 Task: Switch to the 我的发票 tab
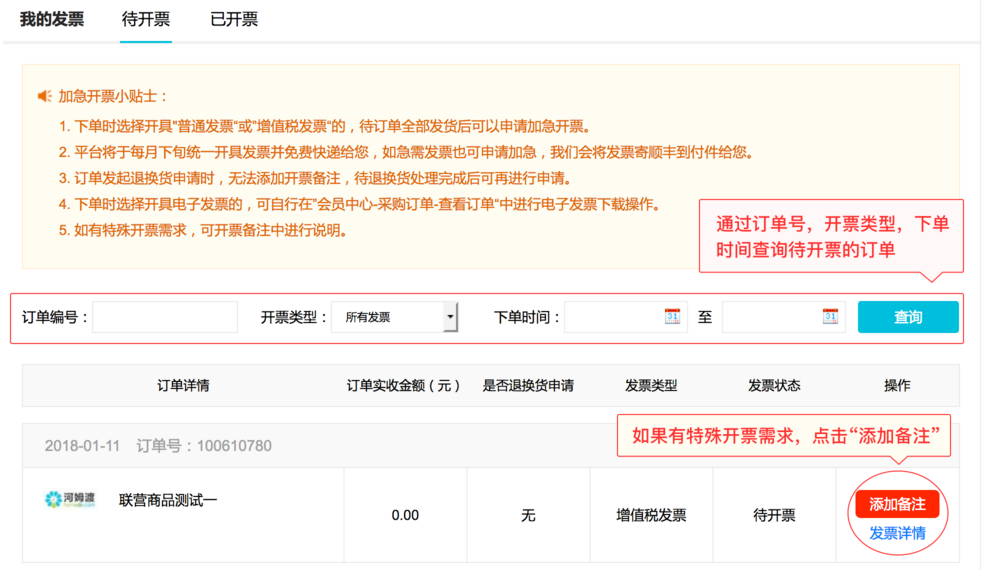(x=52, y=20)
